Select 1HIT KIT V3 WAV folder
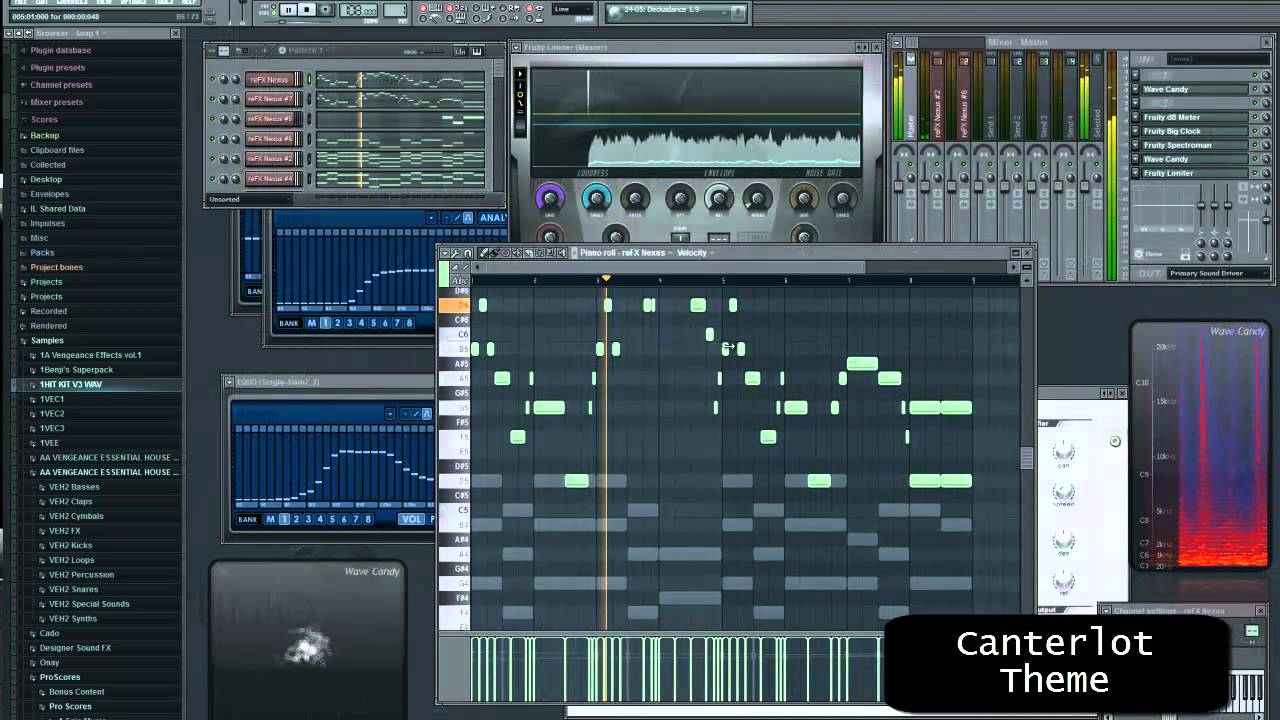Image resolution: width=1280 pixels, height=720 pixels. pos(71,385)
